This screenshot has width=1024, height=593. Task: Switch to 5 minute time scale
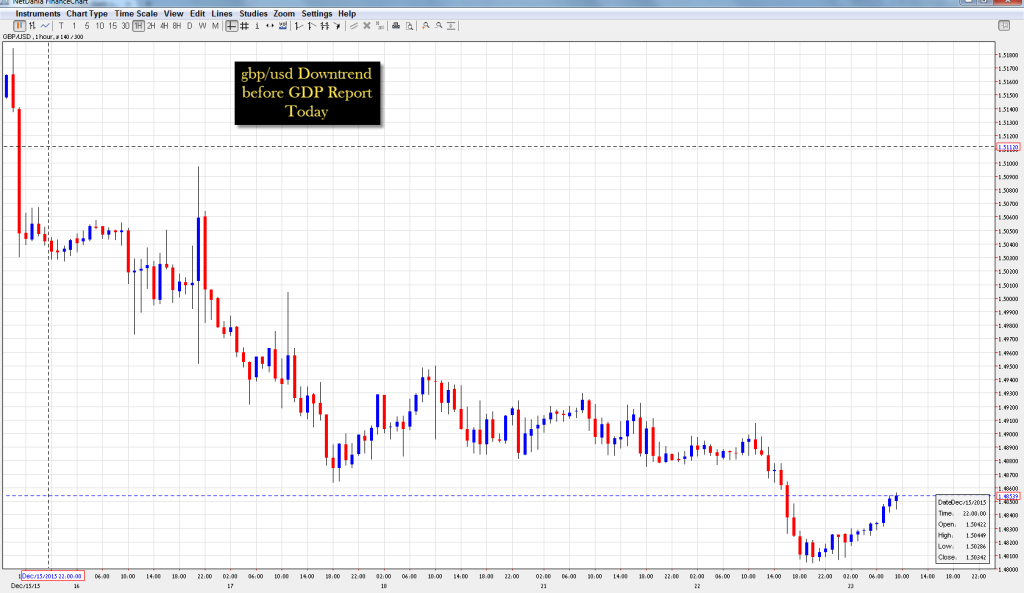tap(87, 26)
